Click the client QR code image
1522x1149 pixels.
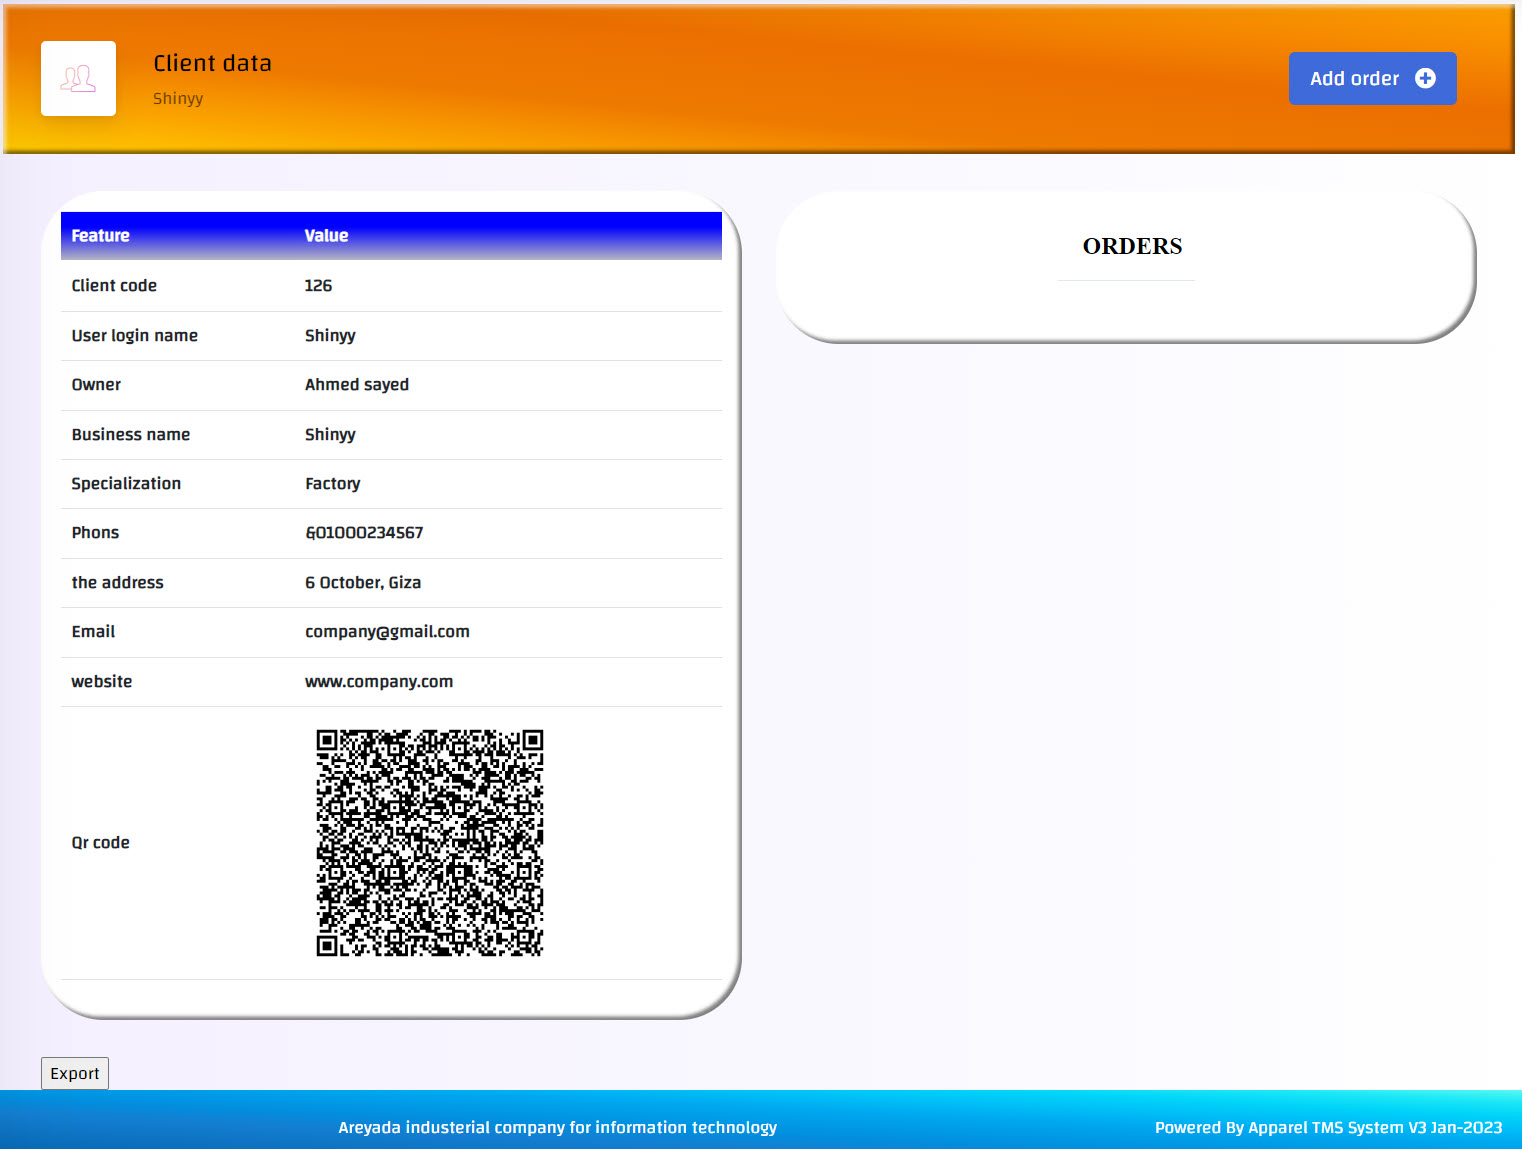coord(429,842)
